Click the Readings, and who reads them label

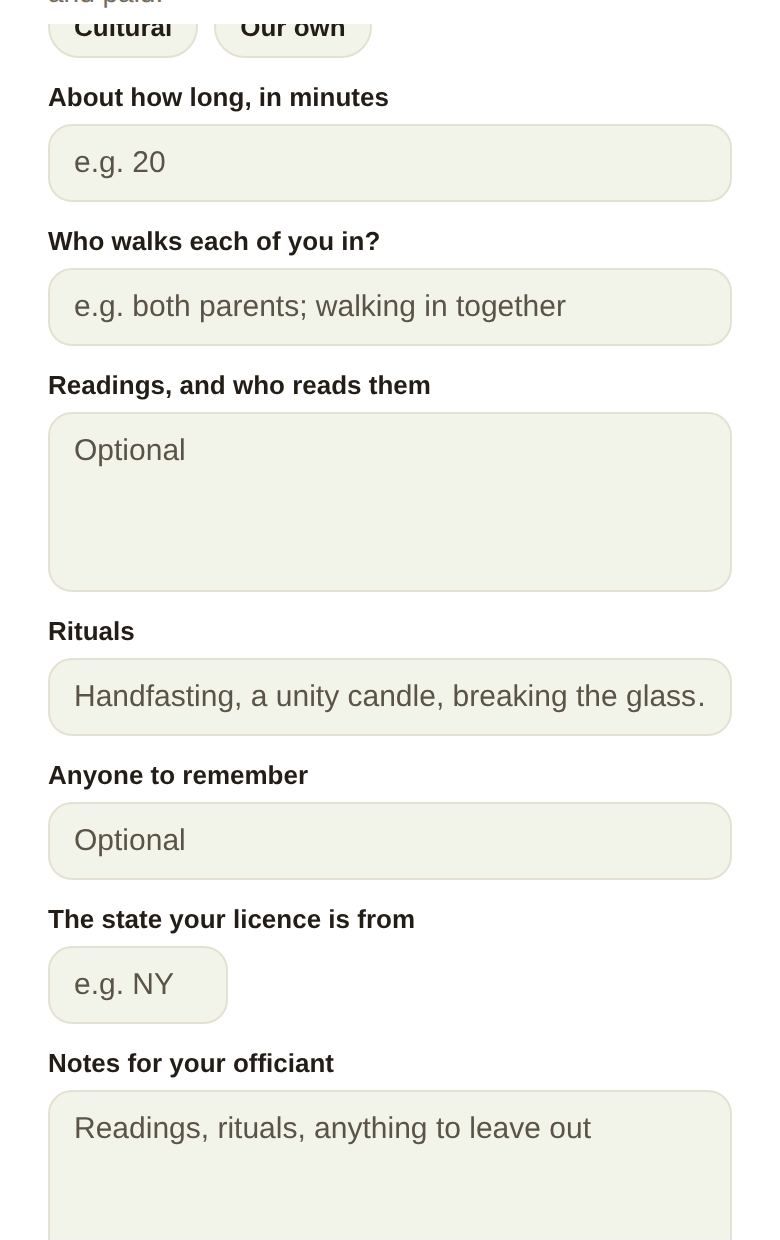pos(239,385)
